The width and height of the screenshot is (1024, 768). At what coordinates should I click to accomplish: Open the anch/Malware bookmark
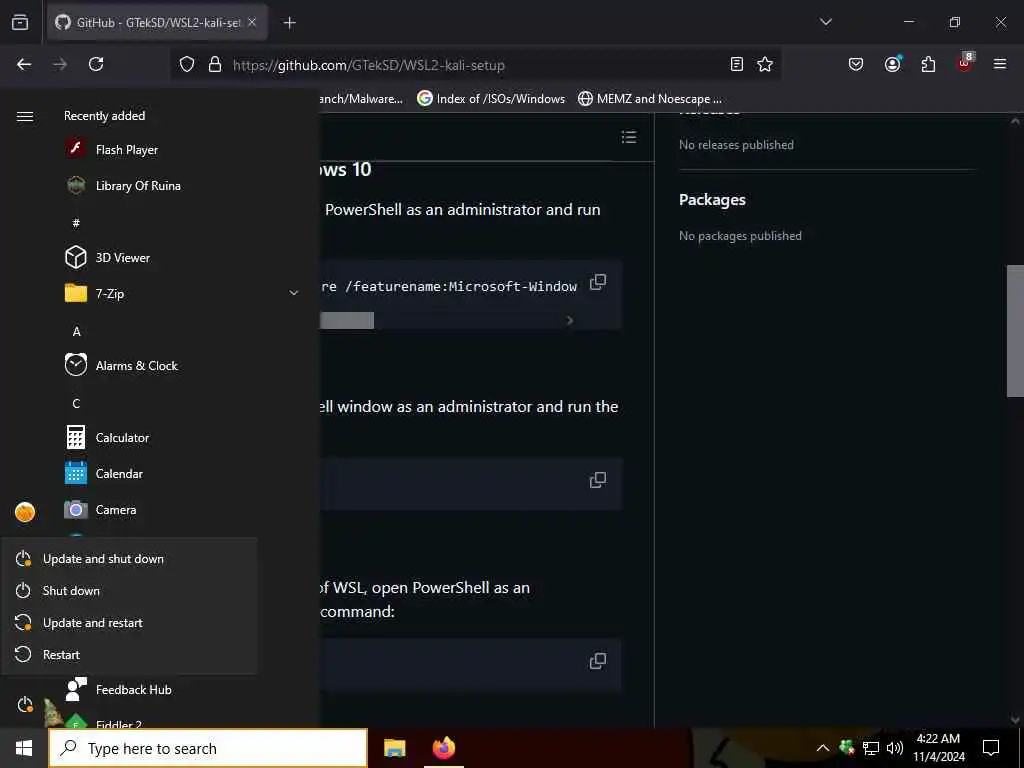click(362, 99)
